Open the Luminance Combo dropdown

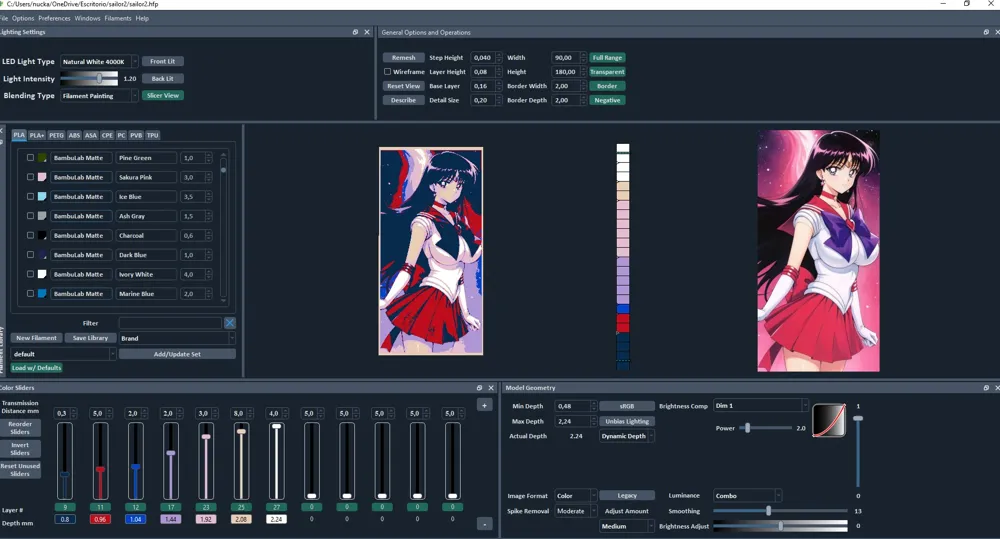pyautogui.click(x=747, y=496)
